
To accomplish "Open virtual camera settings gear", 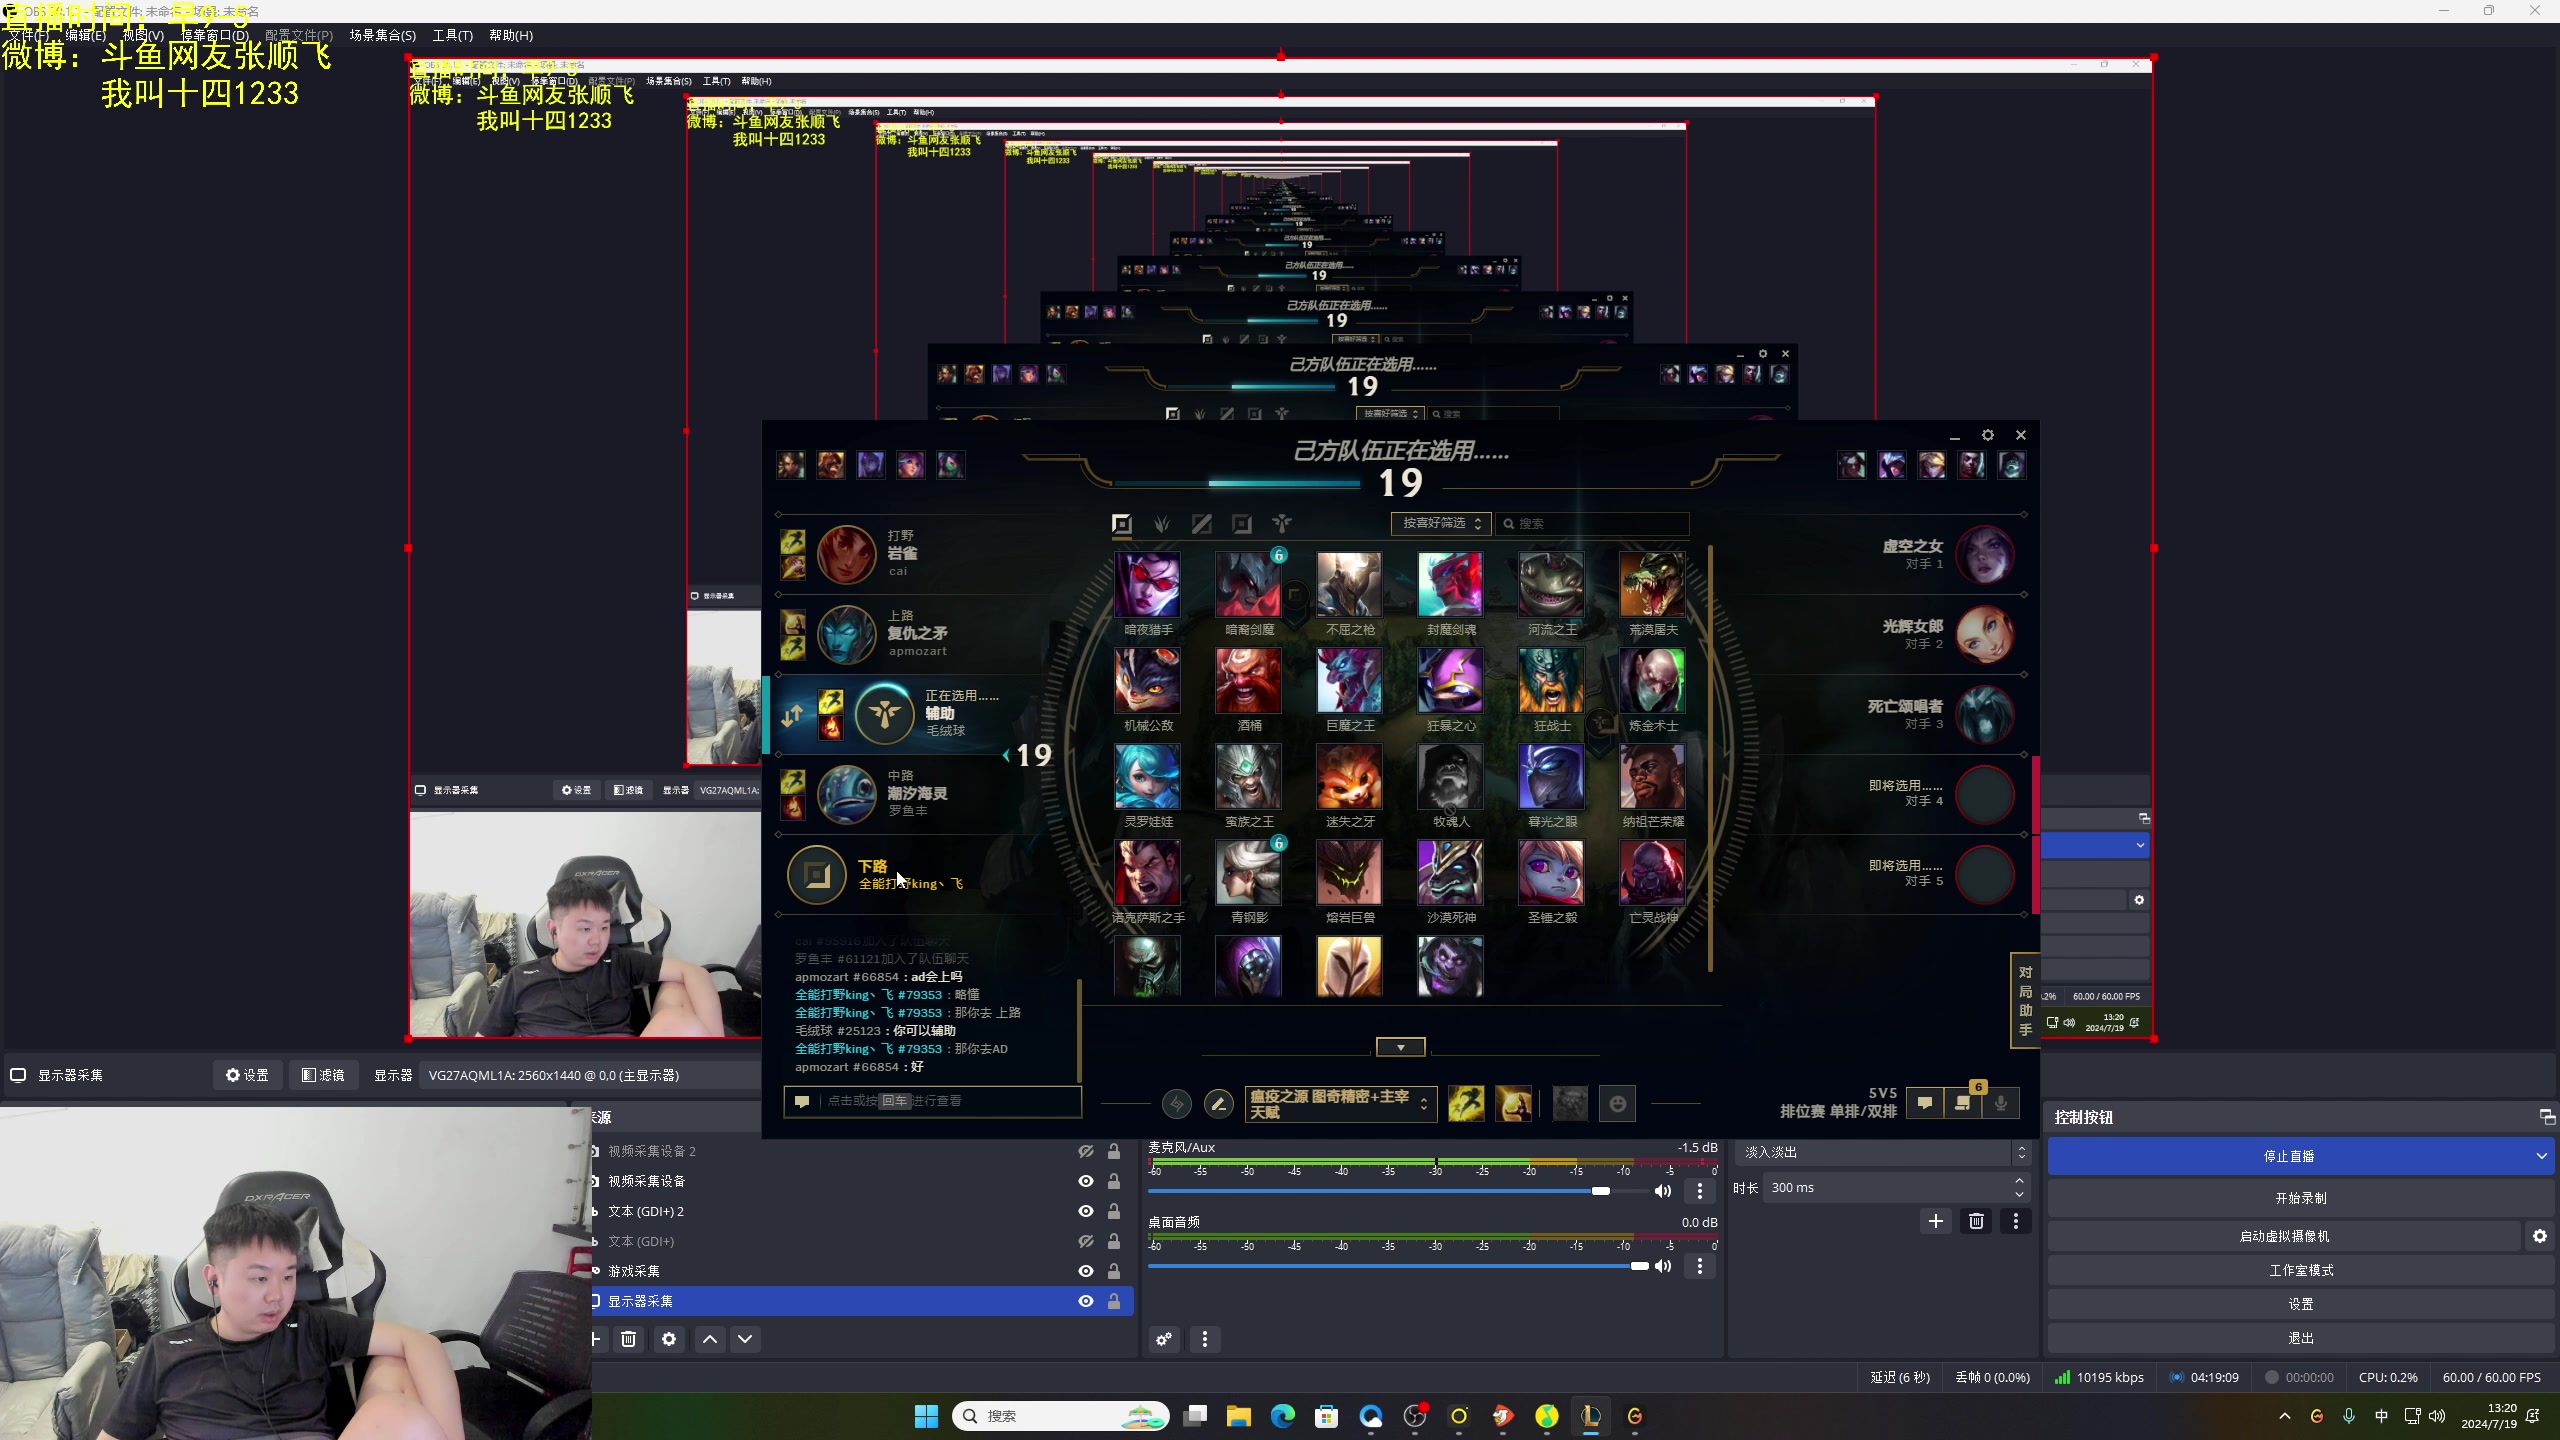I will click(2539, 1236).
